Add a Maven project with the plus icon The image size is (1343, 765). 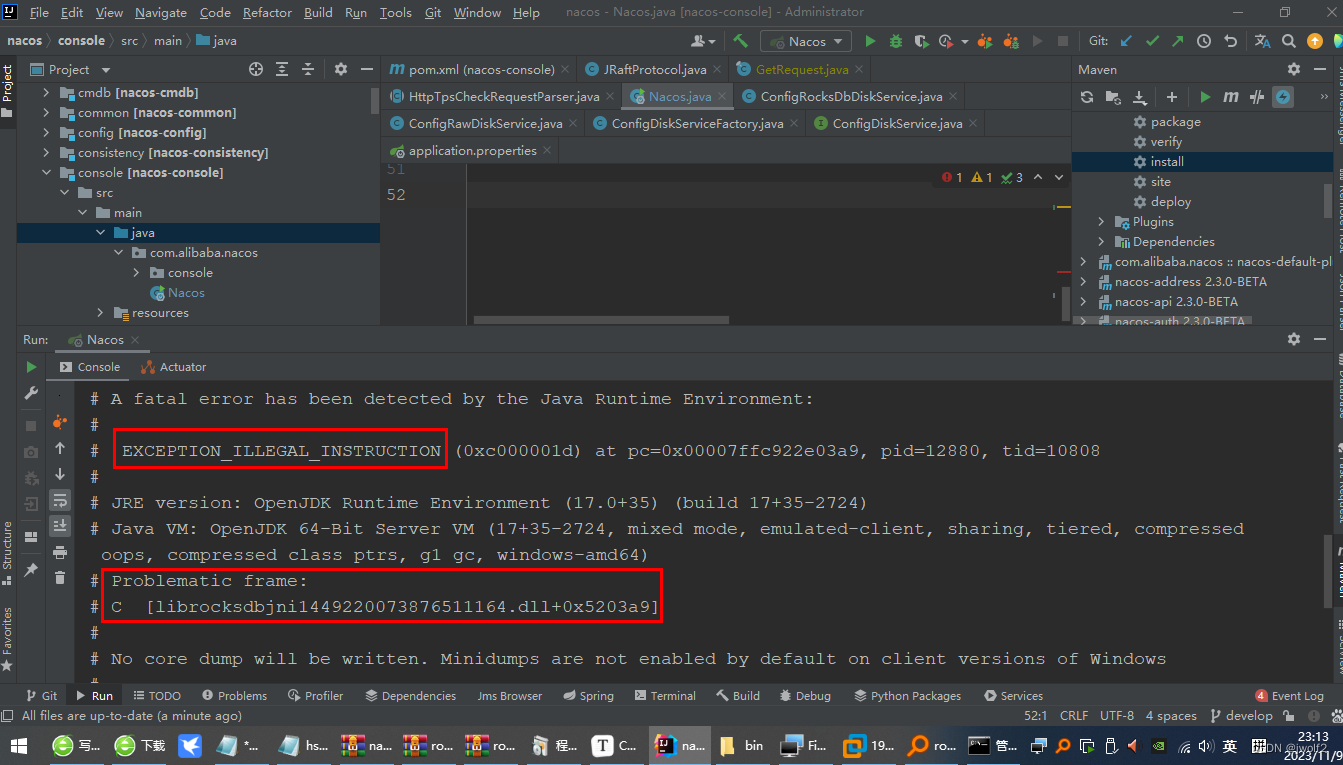pyautogui.click(x=1172, y=97)
